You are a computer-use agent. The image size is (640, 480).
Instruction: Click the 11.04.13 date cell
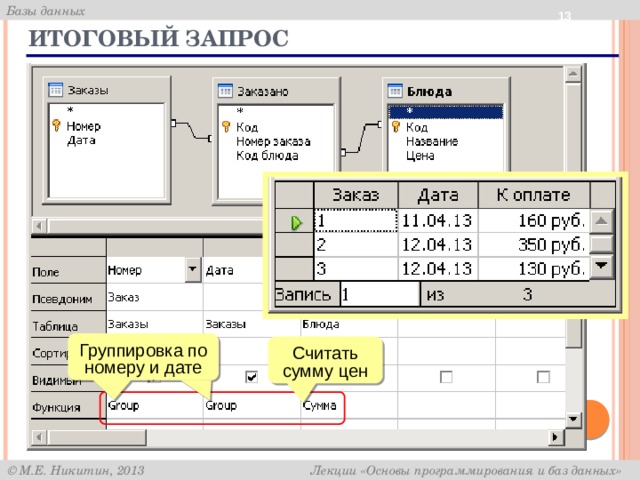tap(438, 220)
